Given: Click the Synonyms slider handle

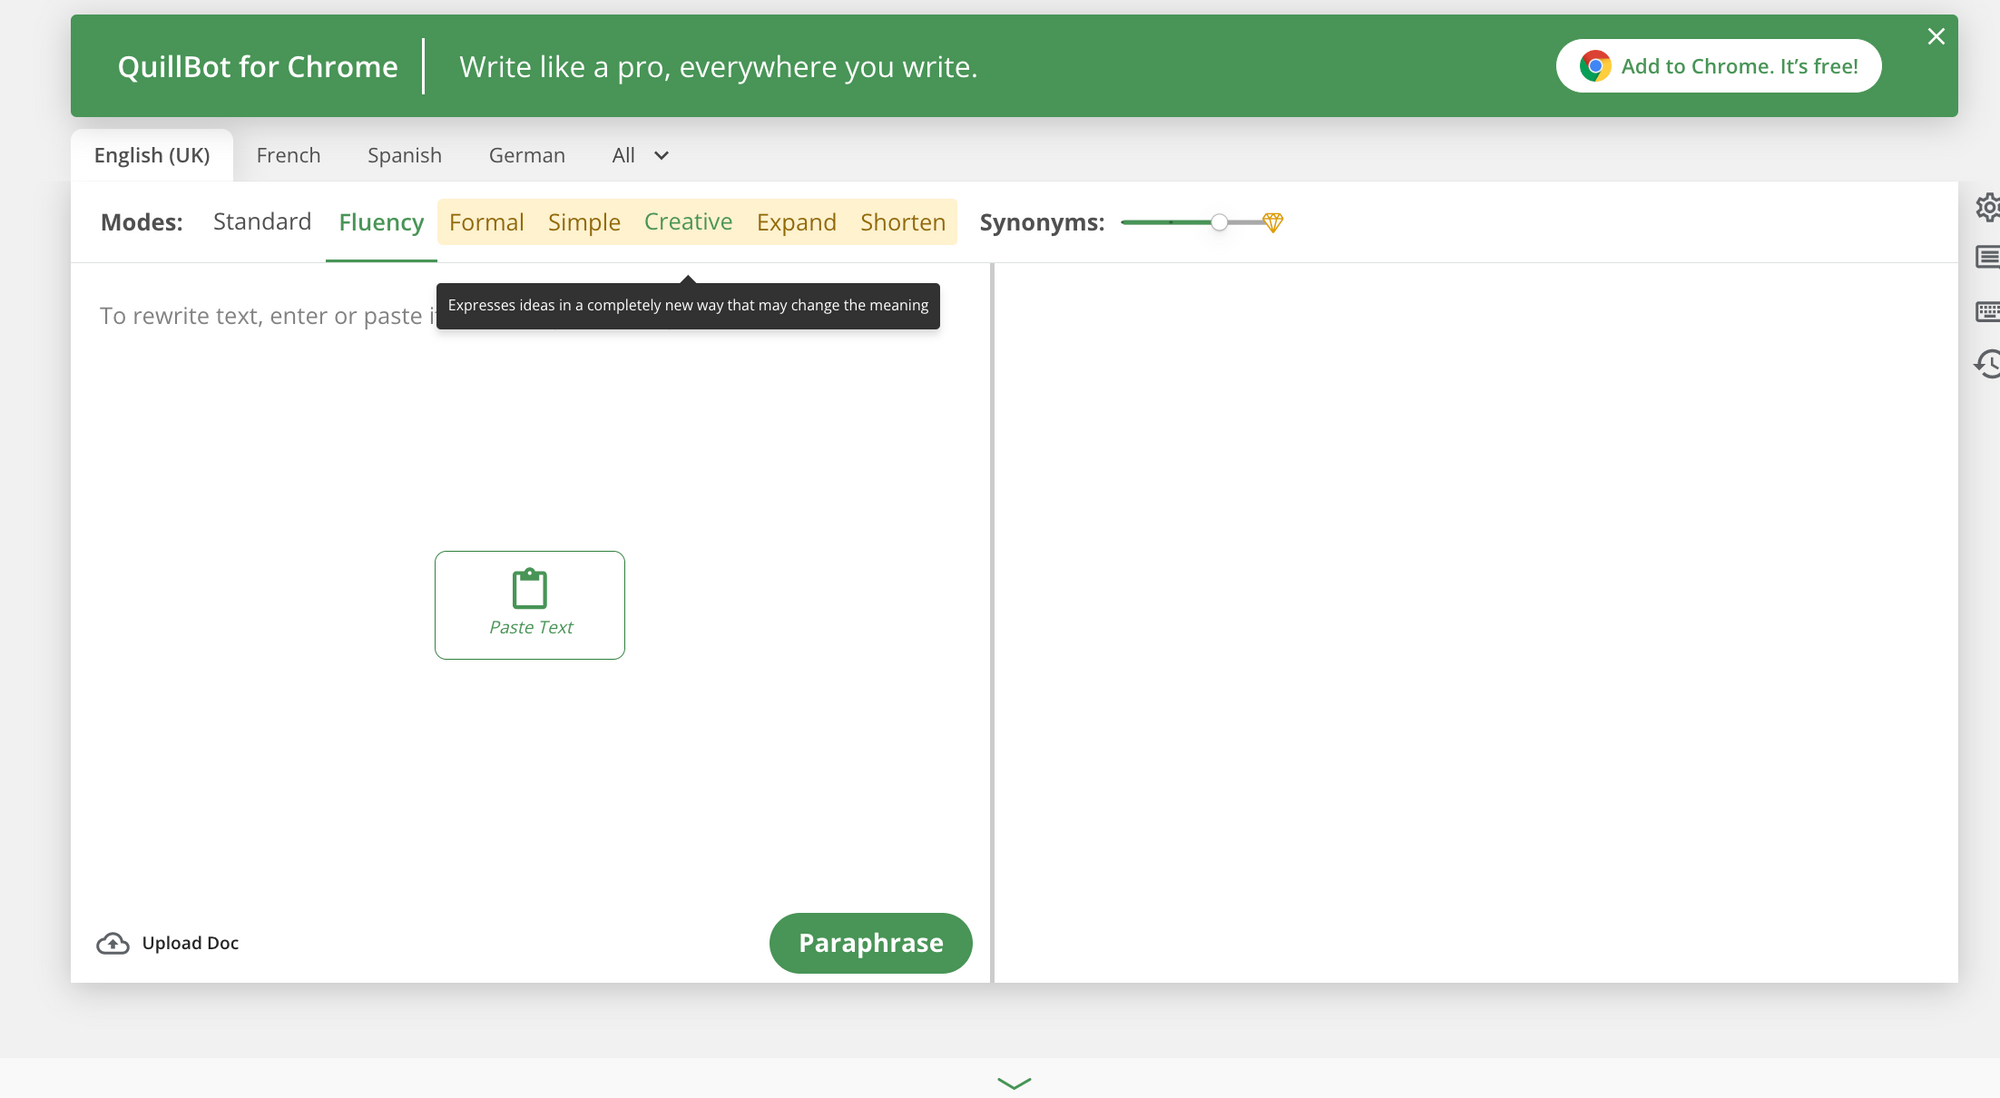Looking at the screenshot, I should (1219, 222).
